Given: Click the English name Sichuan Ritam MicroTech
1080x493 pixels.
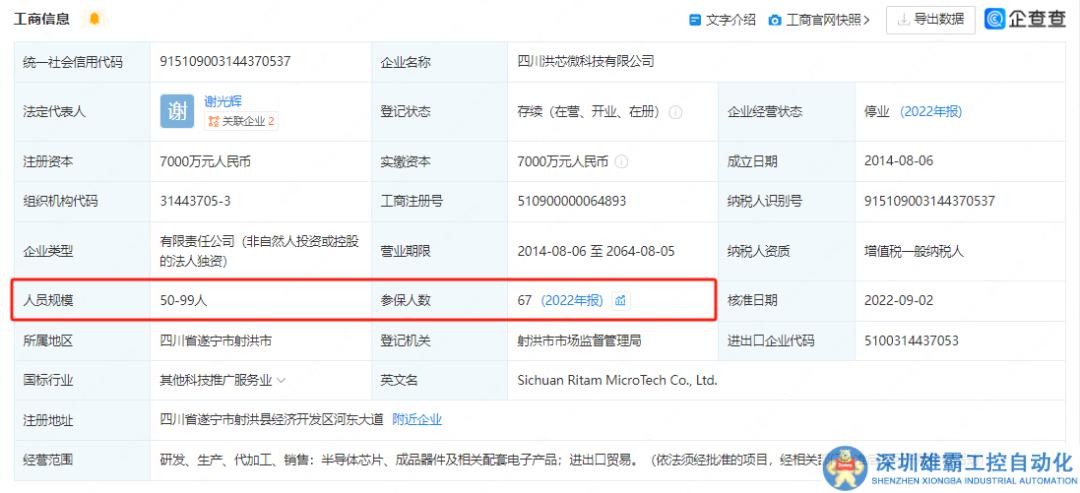Looking at the screenshot, I should 617,380.
